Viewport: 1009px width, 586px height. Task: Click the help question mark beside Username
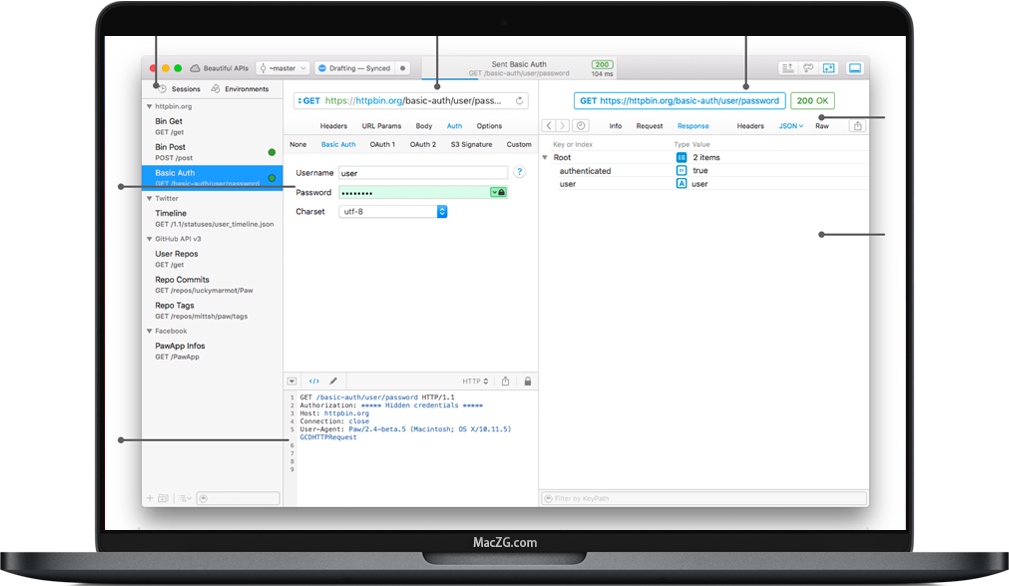point(520,173)
